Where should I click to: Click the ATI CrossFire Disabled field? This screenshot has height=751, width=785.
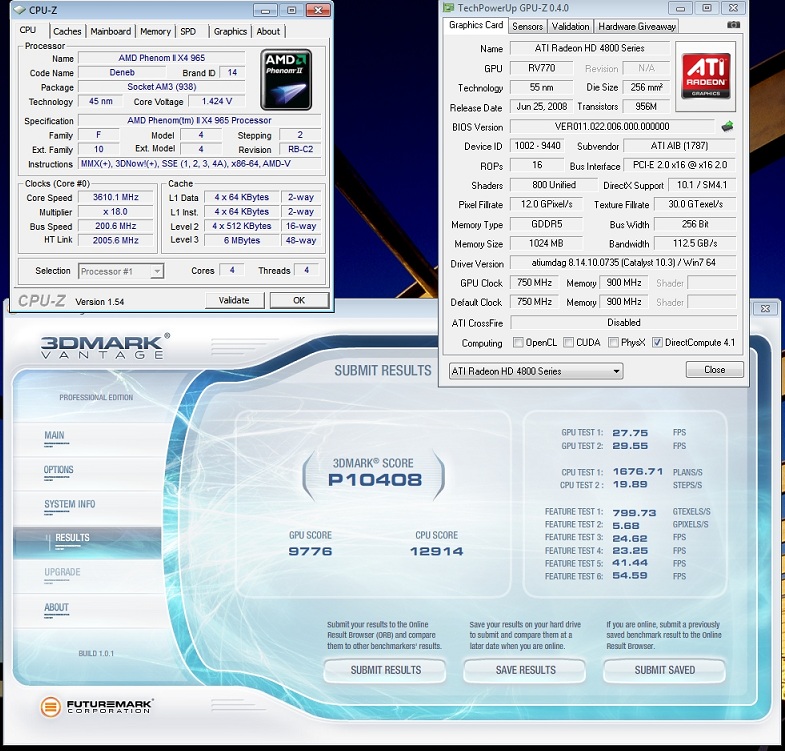tap(623, 322)
